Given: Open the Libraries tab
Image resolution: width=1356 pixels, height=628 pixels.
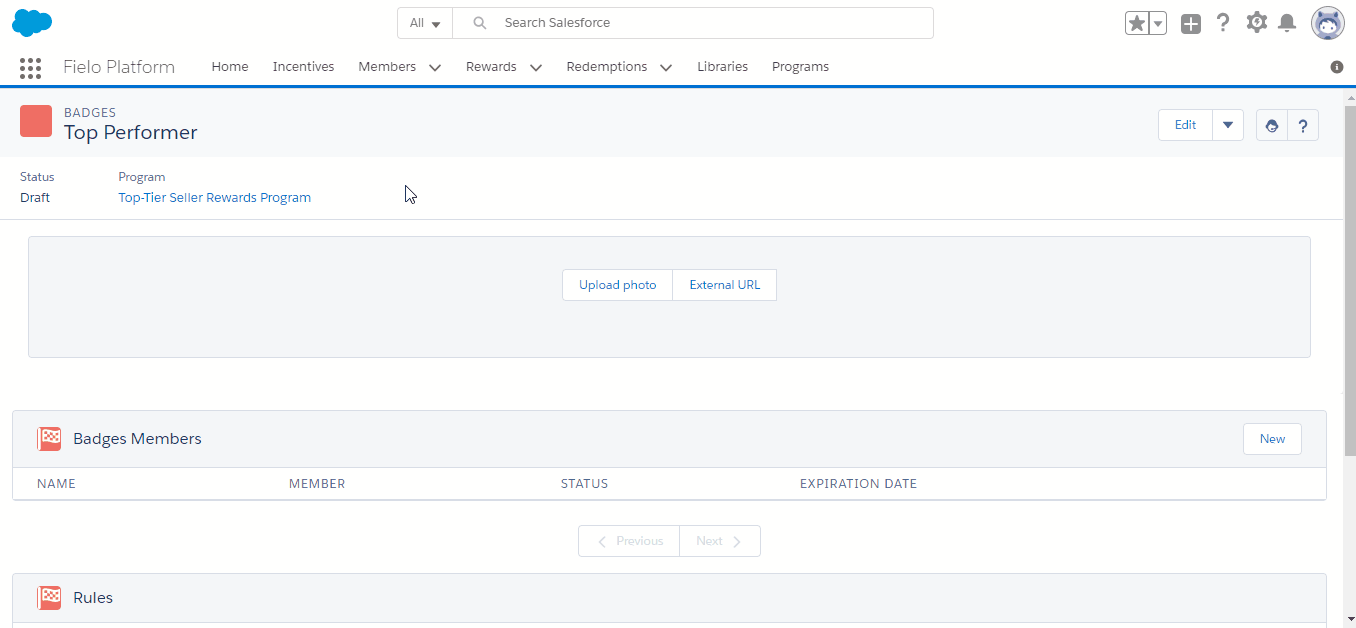Looking at the screenshot, I should click(x=723, y=67).
